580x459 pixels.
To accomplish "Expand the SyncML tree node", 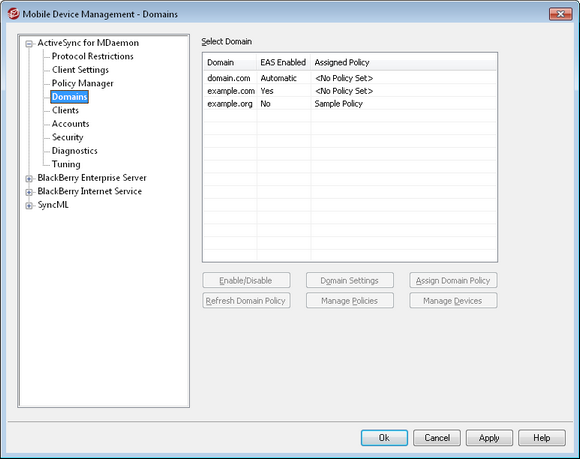I will pos(29,206).
